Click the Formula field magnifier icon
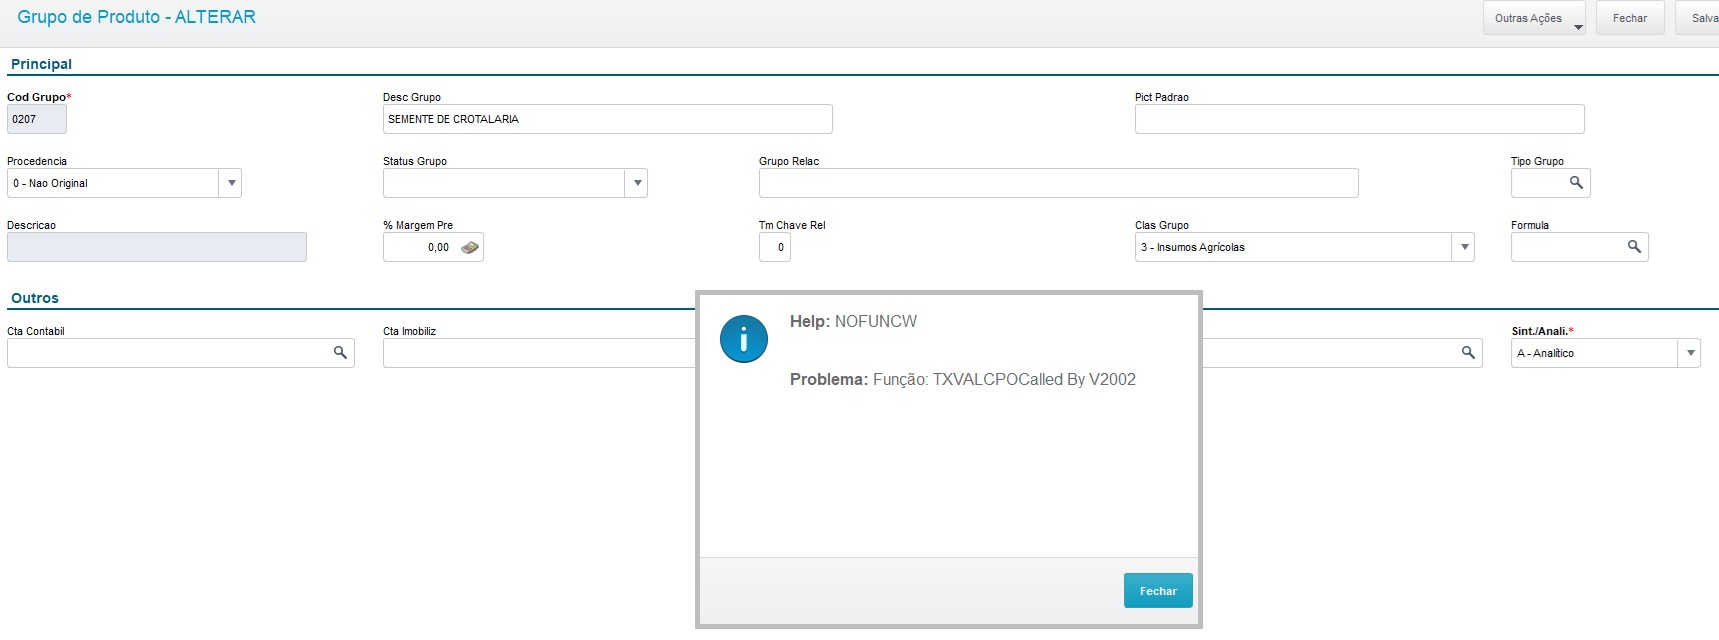Viewport: 1719px width, 640px height. 1634,247
